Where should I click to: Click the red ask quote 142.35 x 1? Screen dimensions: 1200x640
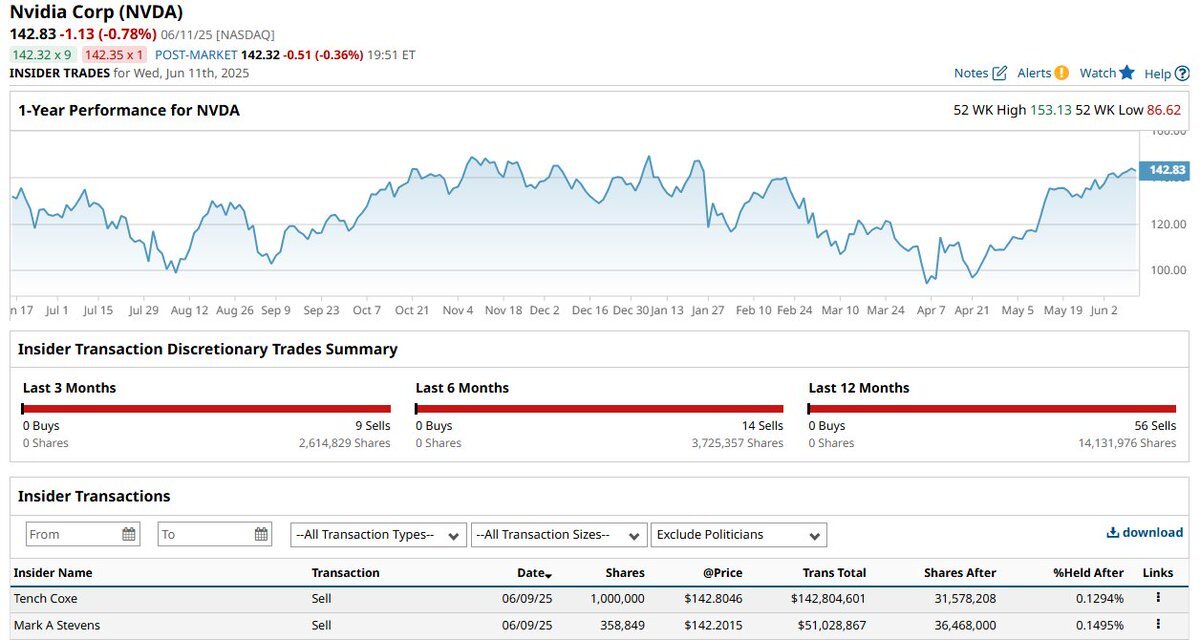(114, 55)
